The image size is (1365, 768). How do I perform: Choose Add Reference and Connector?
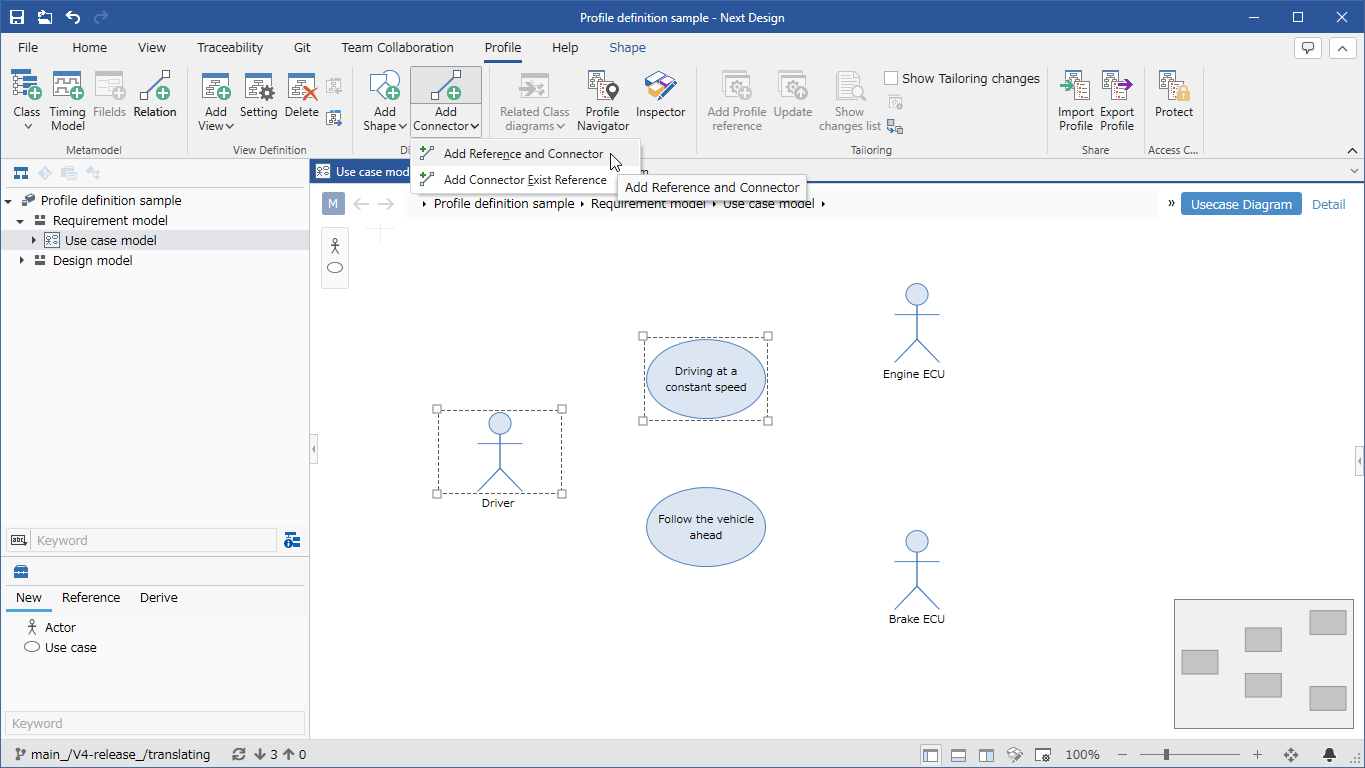click(x=524, y=154)
